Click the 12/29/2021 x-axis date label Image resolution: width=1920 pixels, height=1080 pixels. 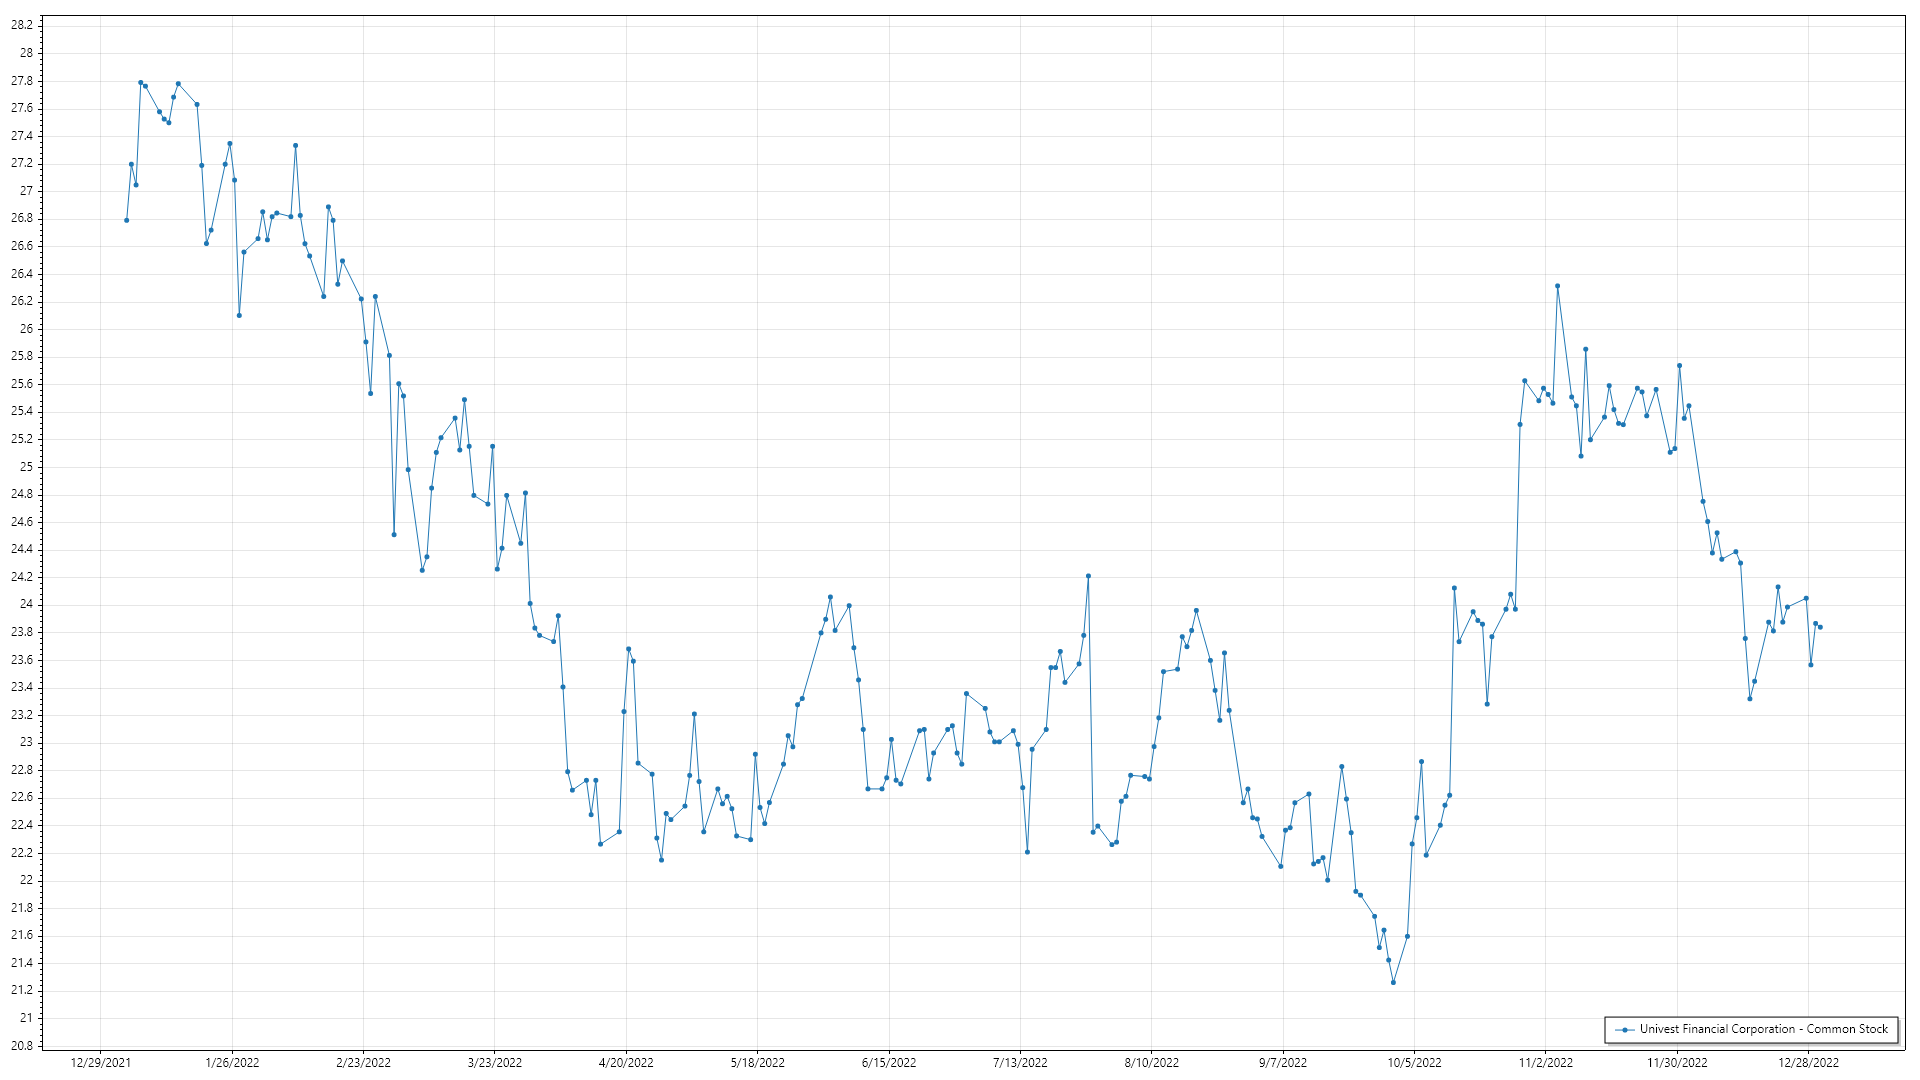click(x=101, y=1063)
